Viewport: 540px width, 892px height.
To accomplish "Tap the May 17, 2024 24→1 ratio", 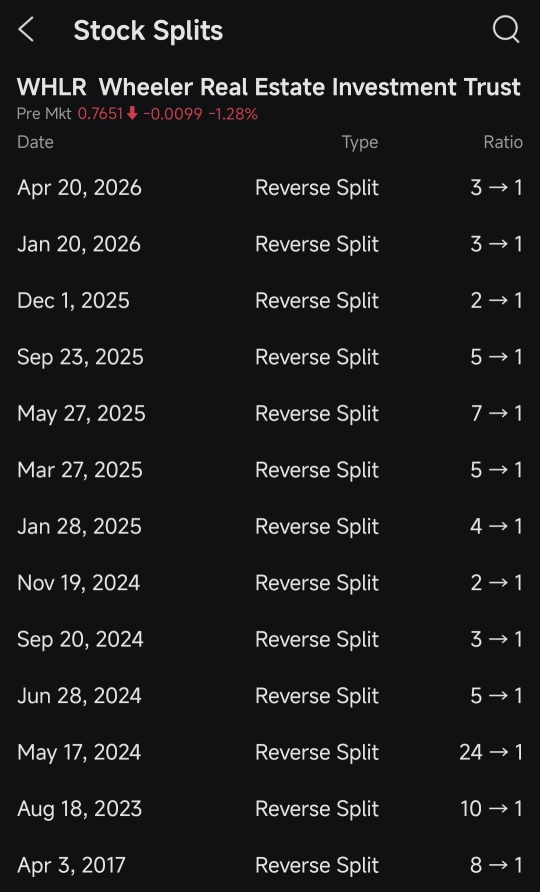I will click(x=490, y=752).
